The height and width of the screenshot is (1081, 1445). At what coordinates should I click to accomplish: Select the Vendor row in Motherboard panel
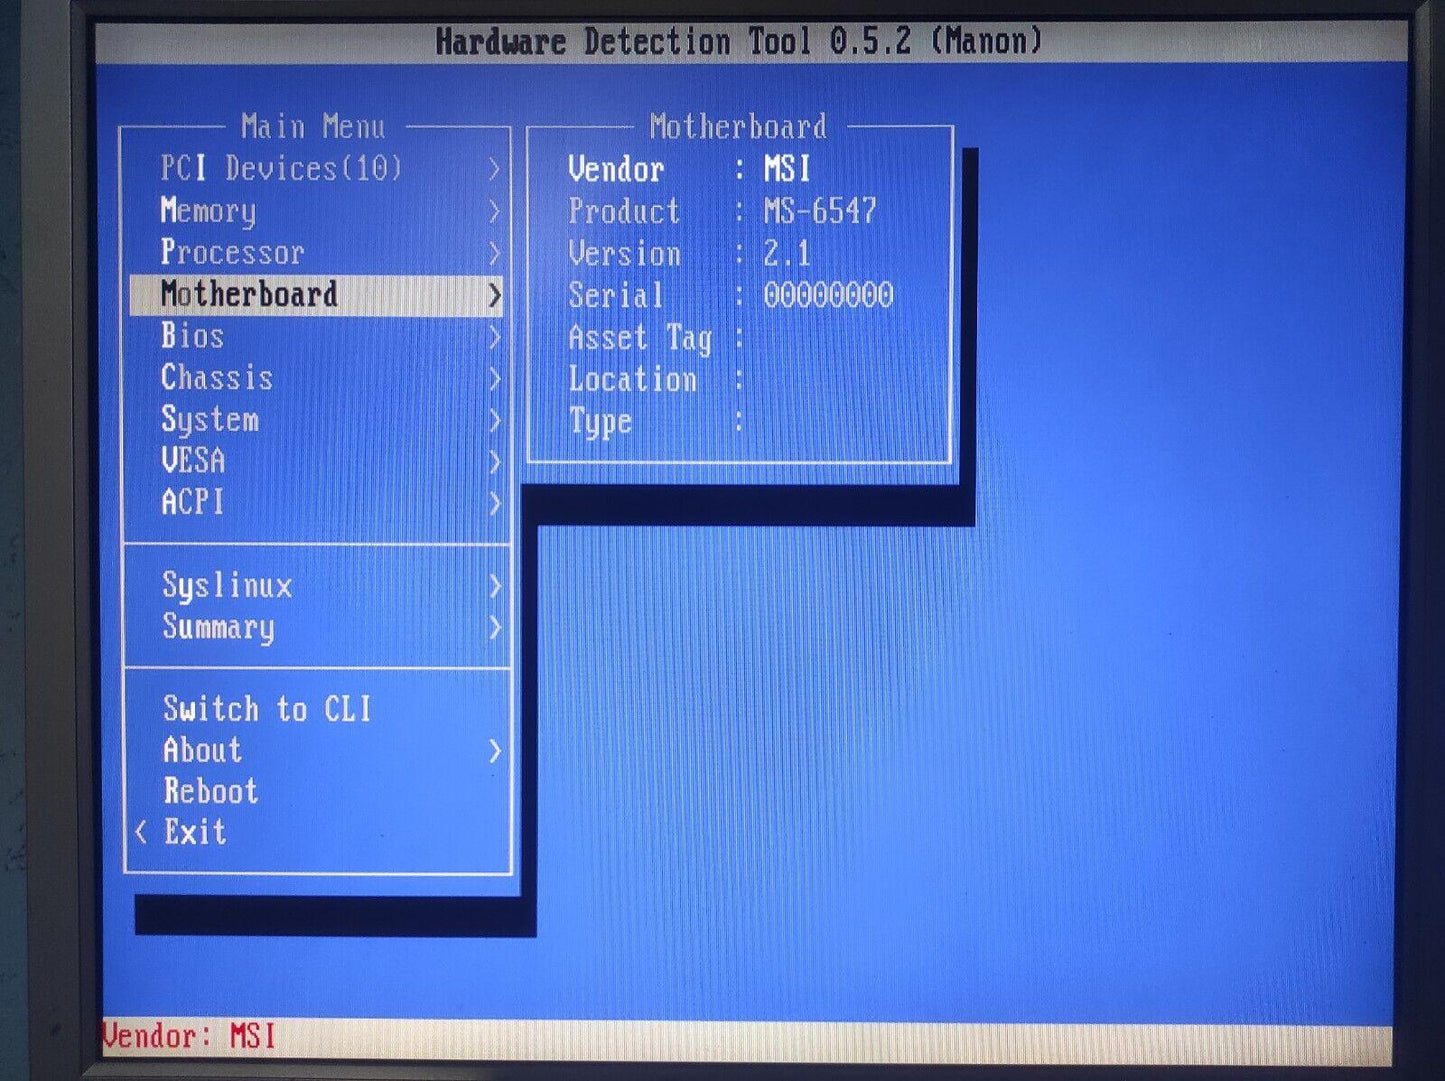[688, 169]
